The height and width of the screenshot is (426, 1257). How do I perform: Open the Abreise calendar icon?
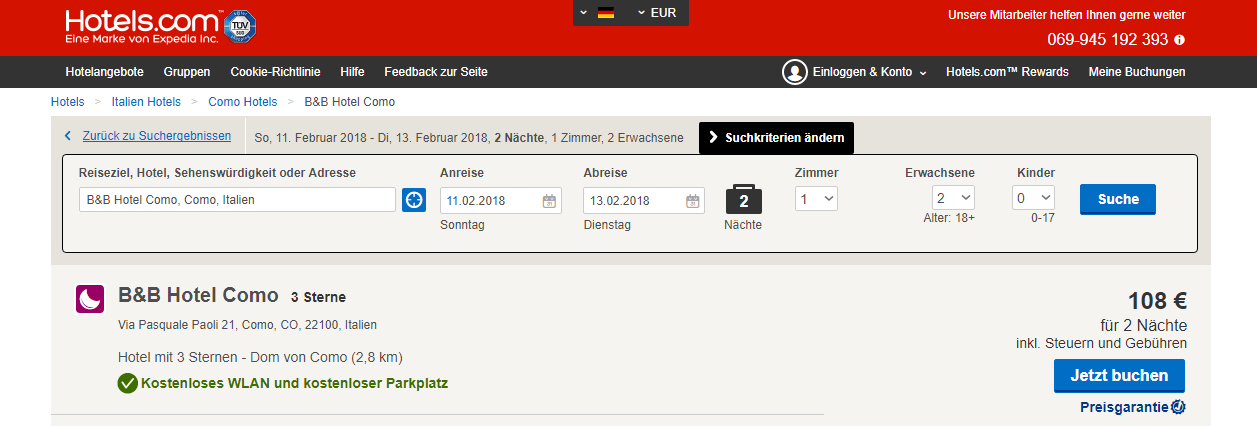[693, 201]
